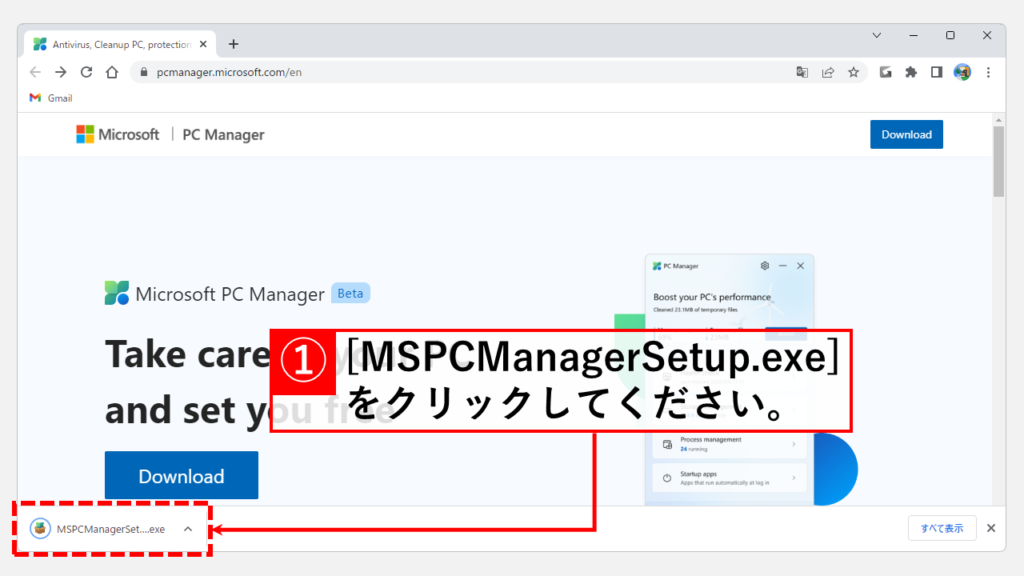Open the extensions puzzle icon
The width and height of the screenshot is (1024, 576).
pyautogui.click(x=911, y=72)
